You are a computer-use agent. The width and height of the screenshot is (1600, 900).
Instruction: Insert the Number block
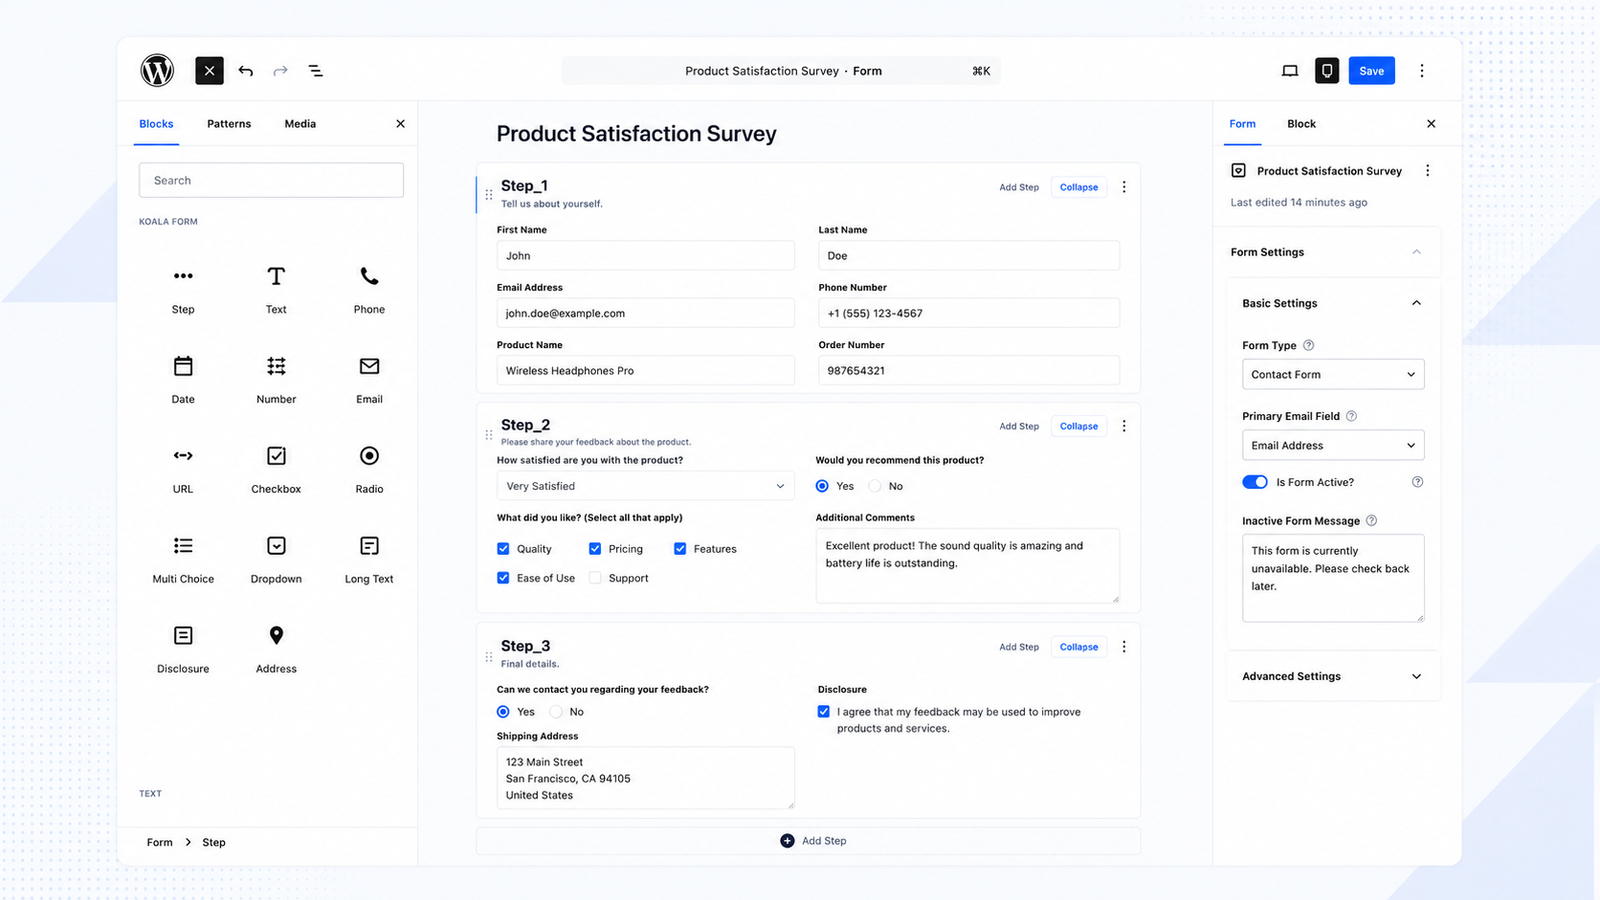276,379
